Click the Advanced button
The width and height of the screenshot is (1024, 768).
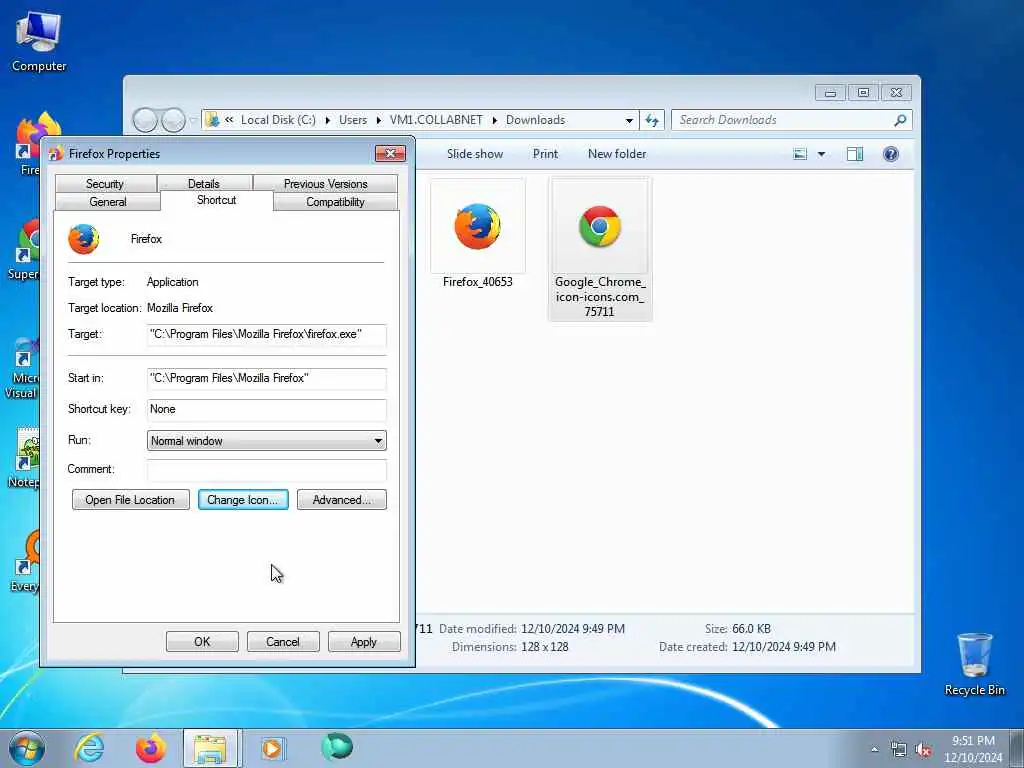pyautogui.click(x=342, y=500)
